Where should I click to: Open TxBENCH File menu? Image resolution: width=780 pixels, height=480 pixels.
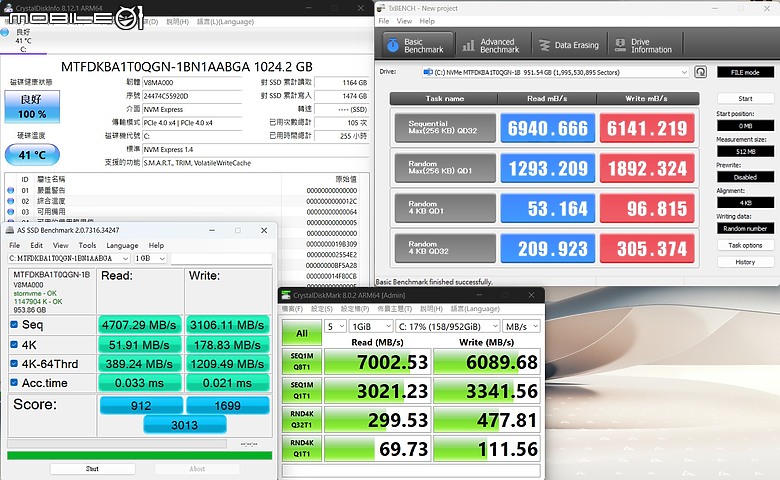pos(384,21)
